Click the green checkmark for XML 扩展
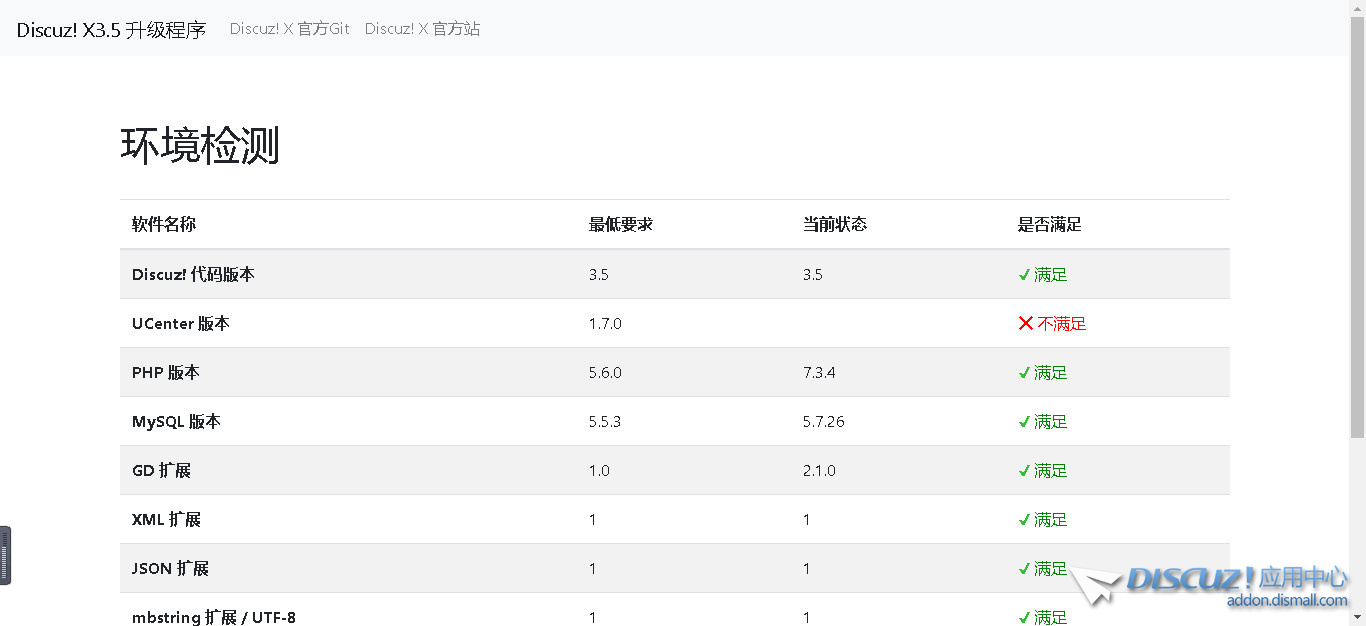The image size is (1366, 626). tap(1024, 519)
